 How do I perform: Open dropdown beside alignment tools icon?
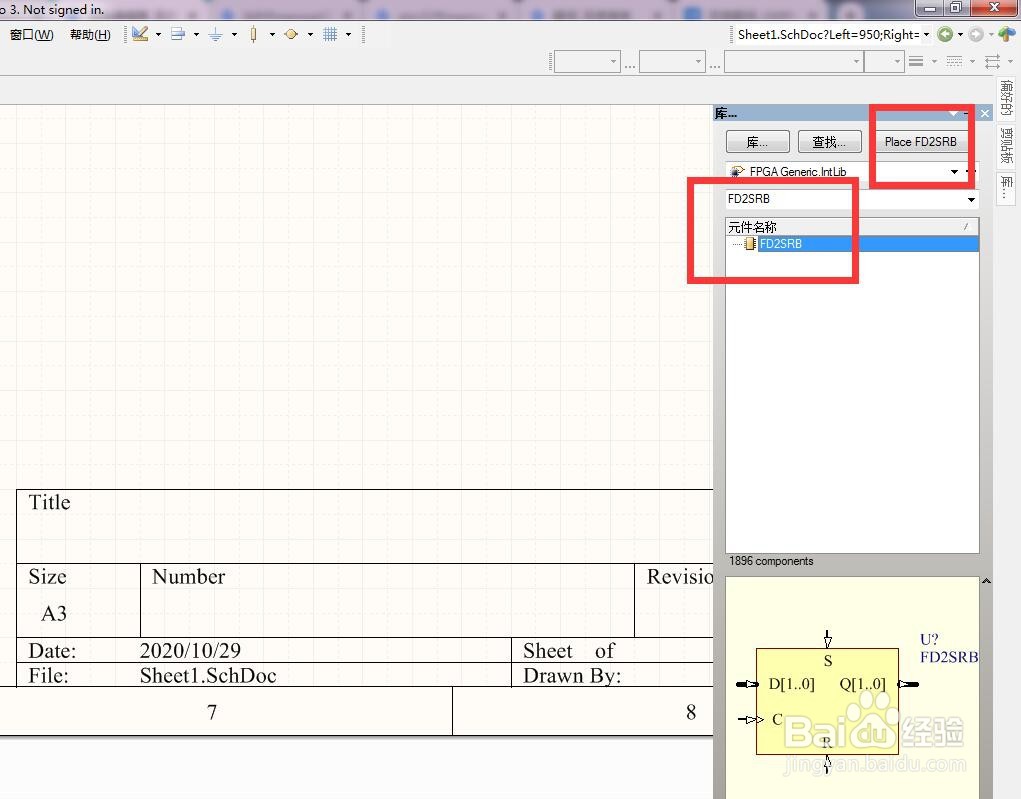(x=196, y=35)
